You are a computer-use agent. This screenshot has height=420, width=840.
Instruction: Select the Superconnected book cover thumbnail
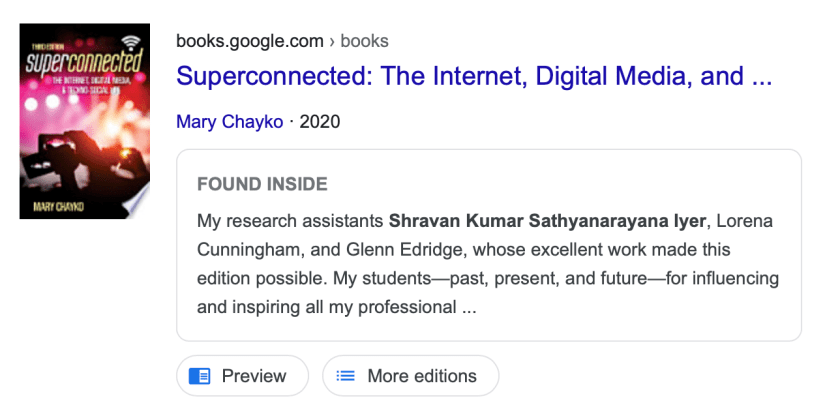point(84,121)
